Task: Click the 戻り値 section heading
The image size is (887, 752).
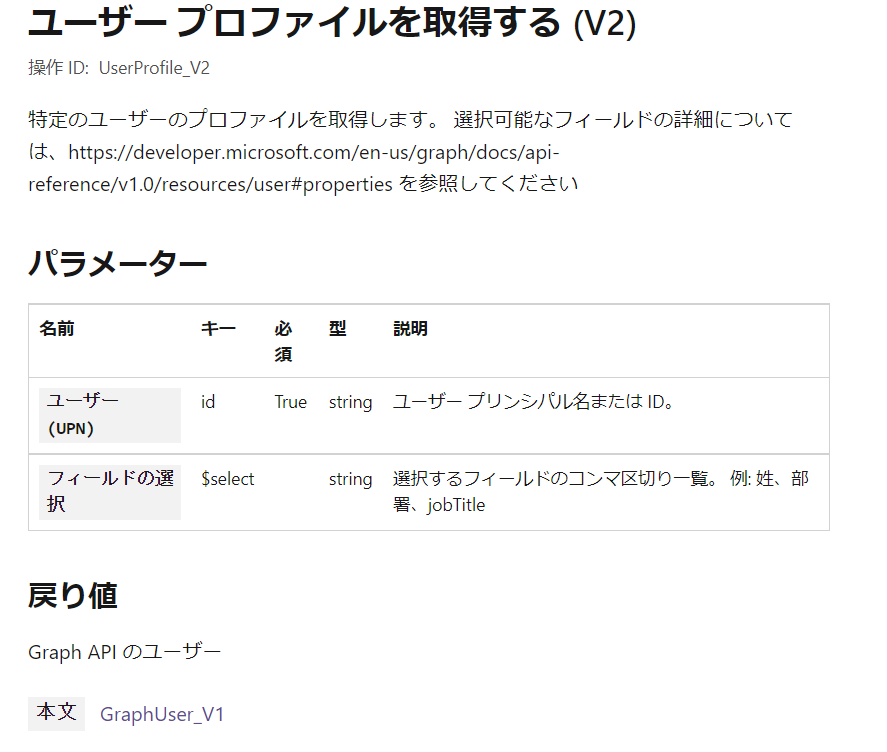Action: point(73,596)
